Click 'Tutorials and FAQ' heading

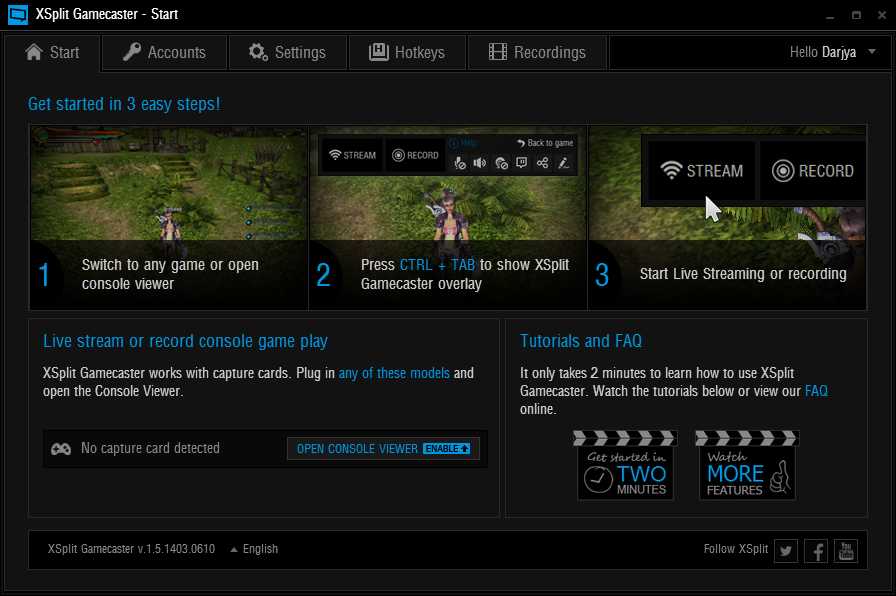point(581,341)
